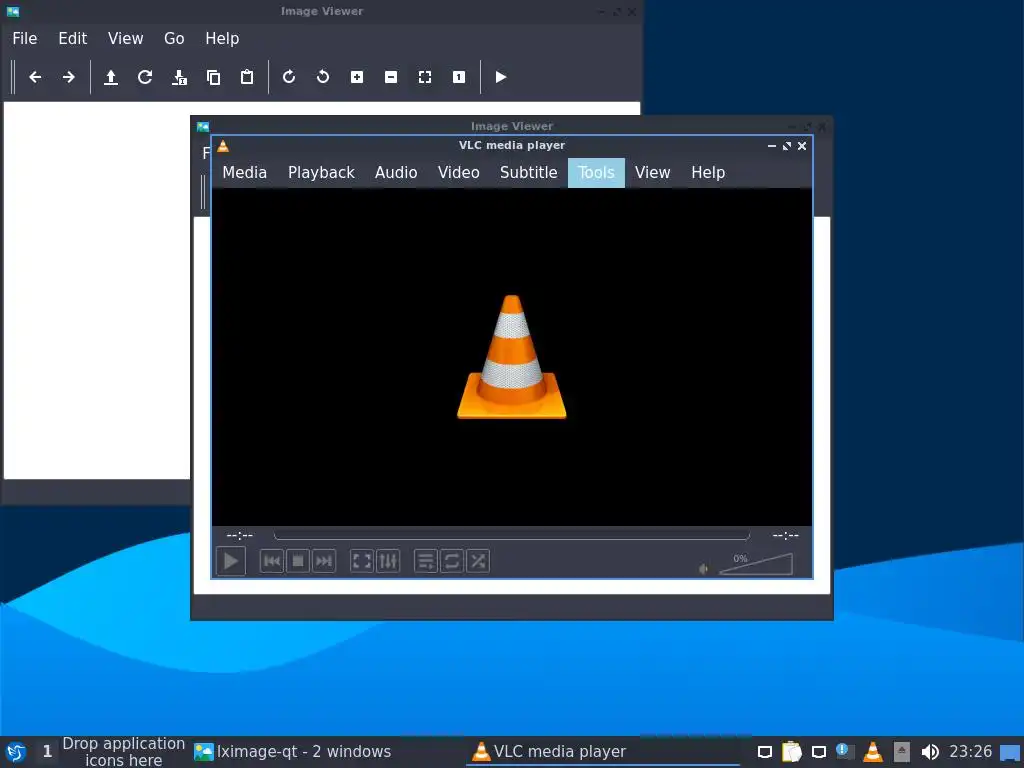The height and width of the screenshot is (768, 1024).
Task: Paste image using Image Viewer clipboard icon
Action: click(247, 77)
